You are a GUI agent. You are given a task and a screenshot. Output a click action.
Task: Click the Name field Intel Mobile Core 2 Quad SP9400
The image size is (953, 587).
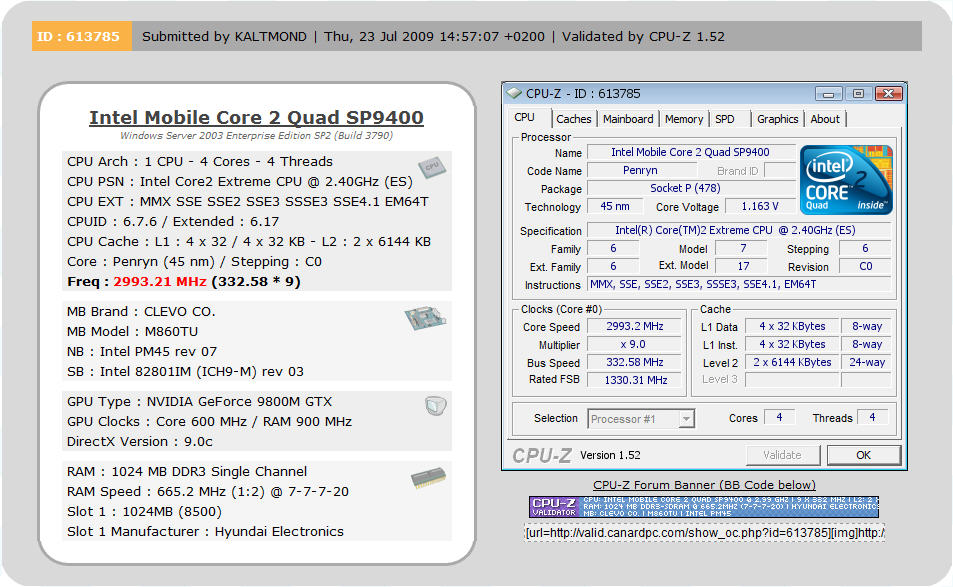pyautogui.click(x=690, y=152)
